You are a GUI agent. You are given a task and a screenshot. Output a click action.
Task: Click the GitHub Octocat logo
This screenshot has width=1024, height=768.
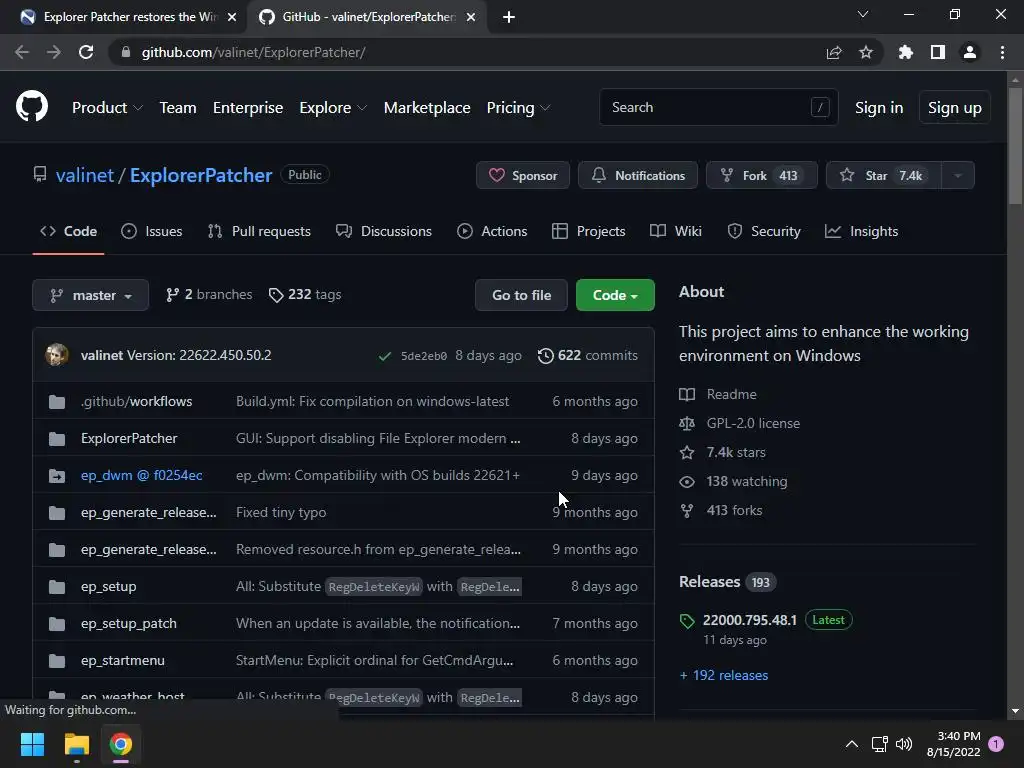point(31,106)
